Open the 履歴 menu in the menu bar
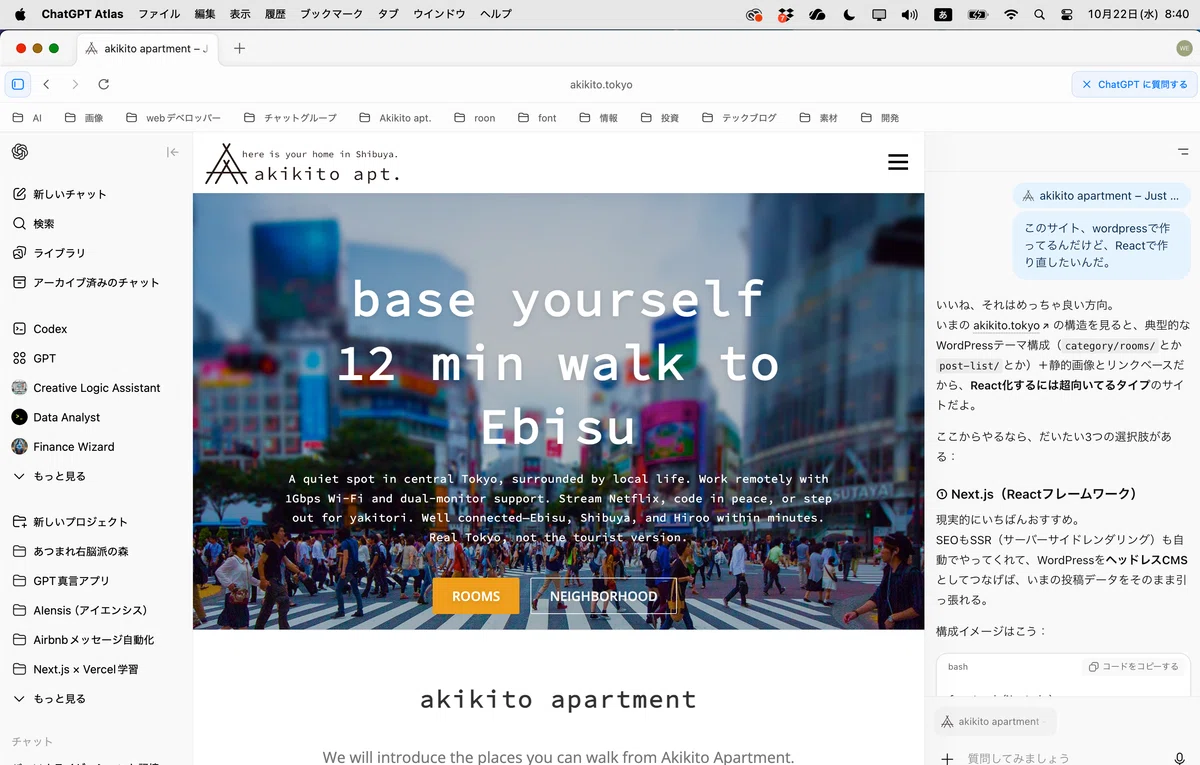1200x765 pixels. [273, 14]
